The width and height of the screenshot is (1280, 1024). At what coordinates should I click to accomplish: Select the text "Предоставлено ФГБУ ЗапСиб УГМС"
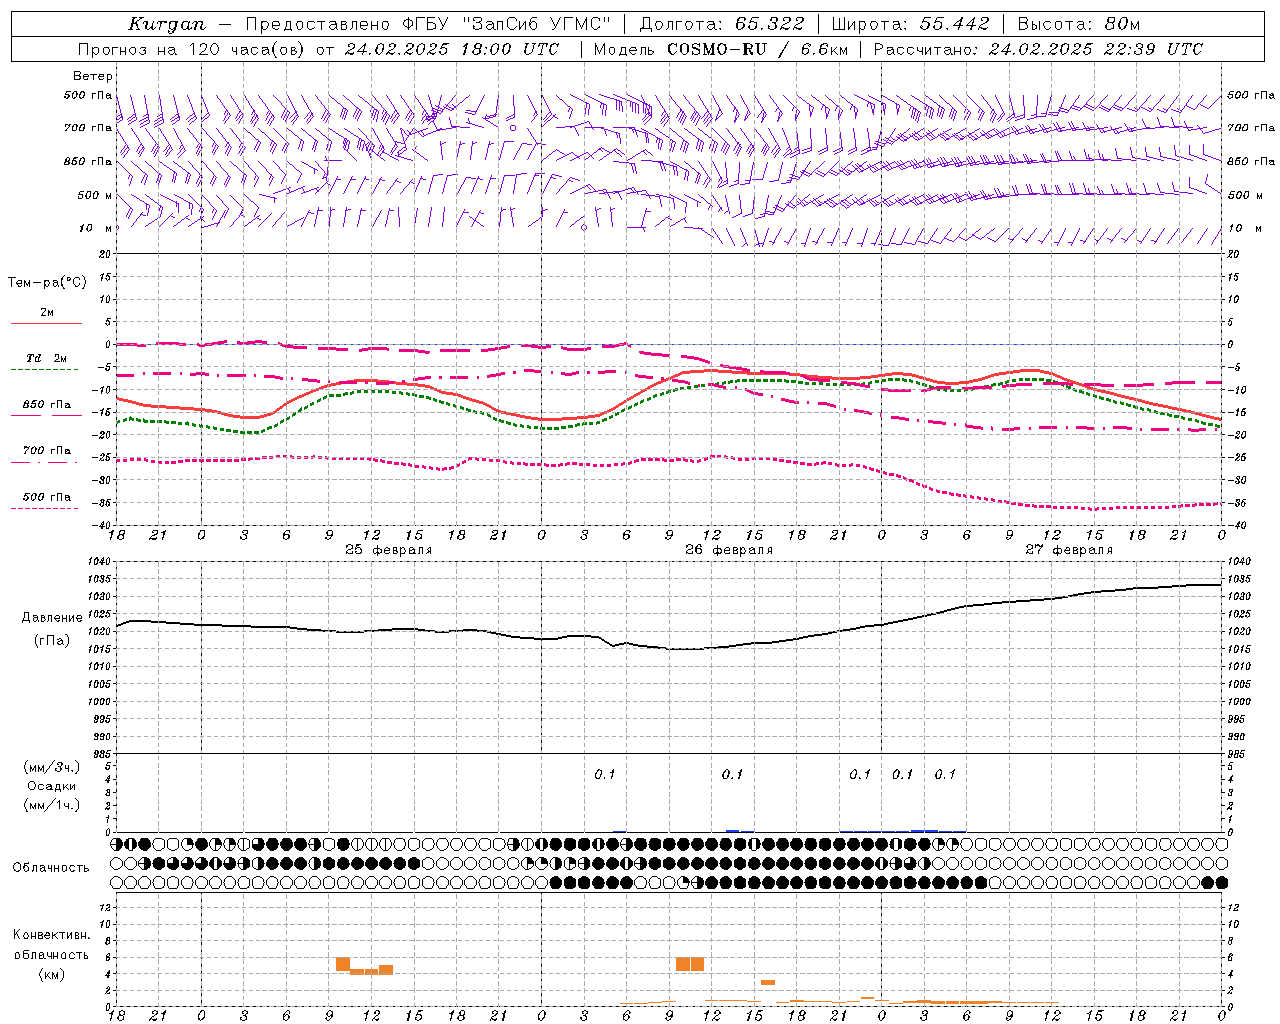click(428, 24)
